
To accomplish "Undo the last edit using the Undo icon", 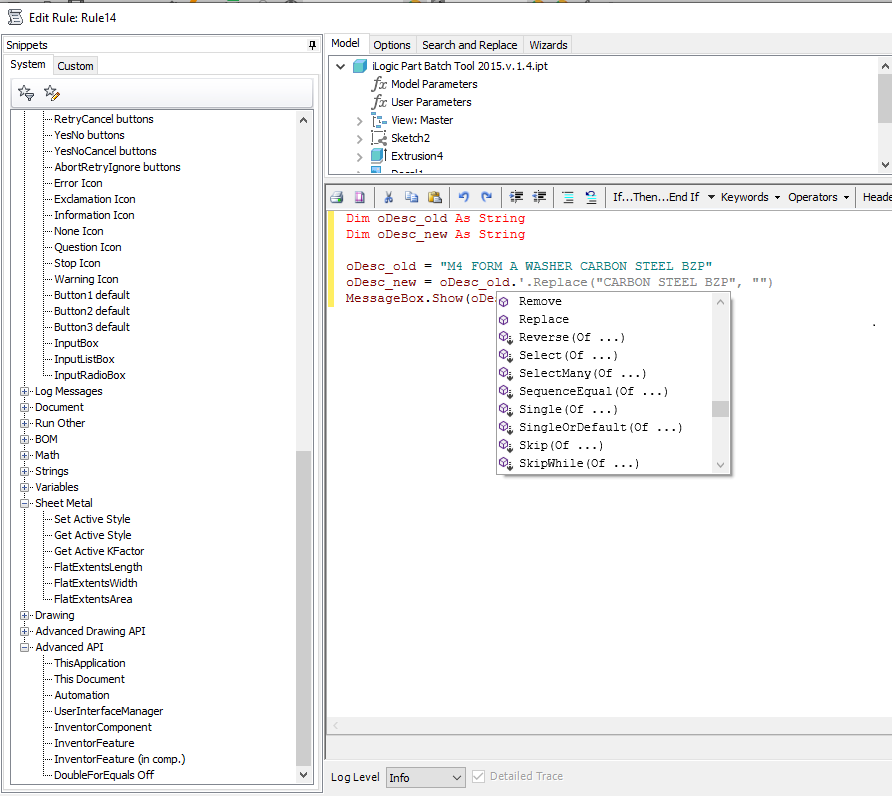I will [465, 197].
